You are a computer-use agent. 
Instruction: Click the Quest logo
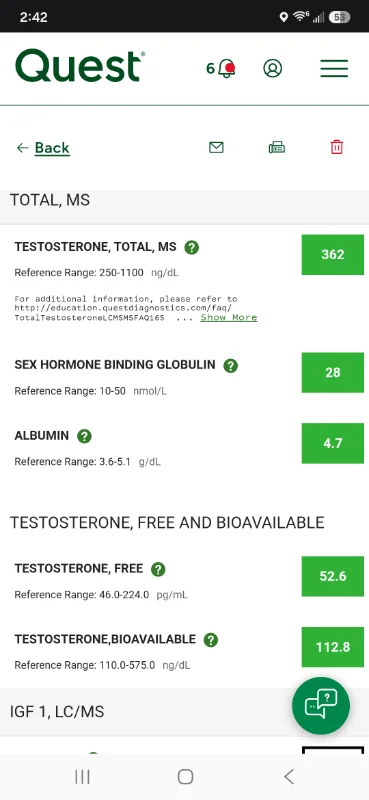(80, 66)
